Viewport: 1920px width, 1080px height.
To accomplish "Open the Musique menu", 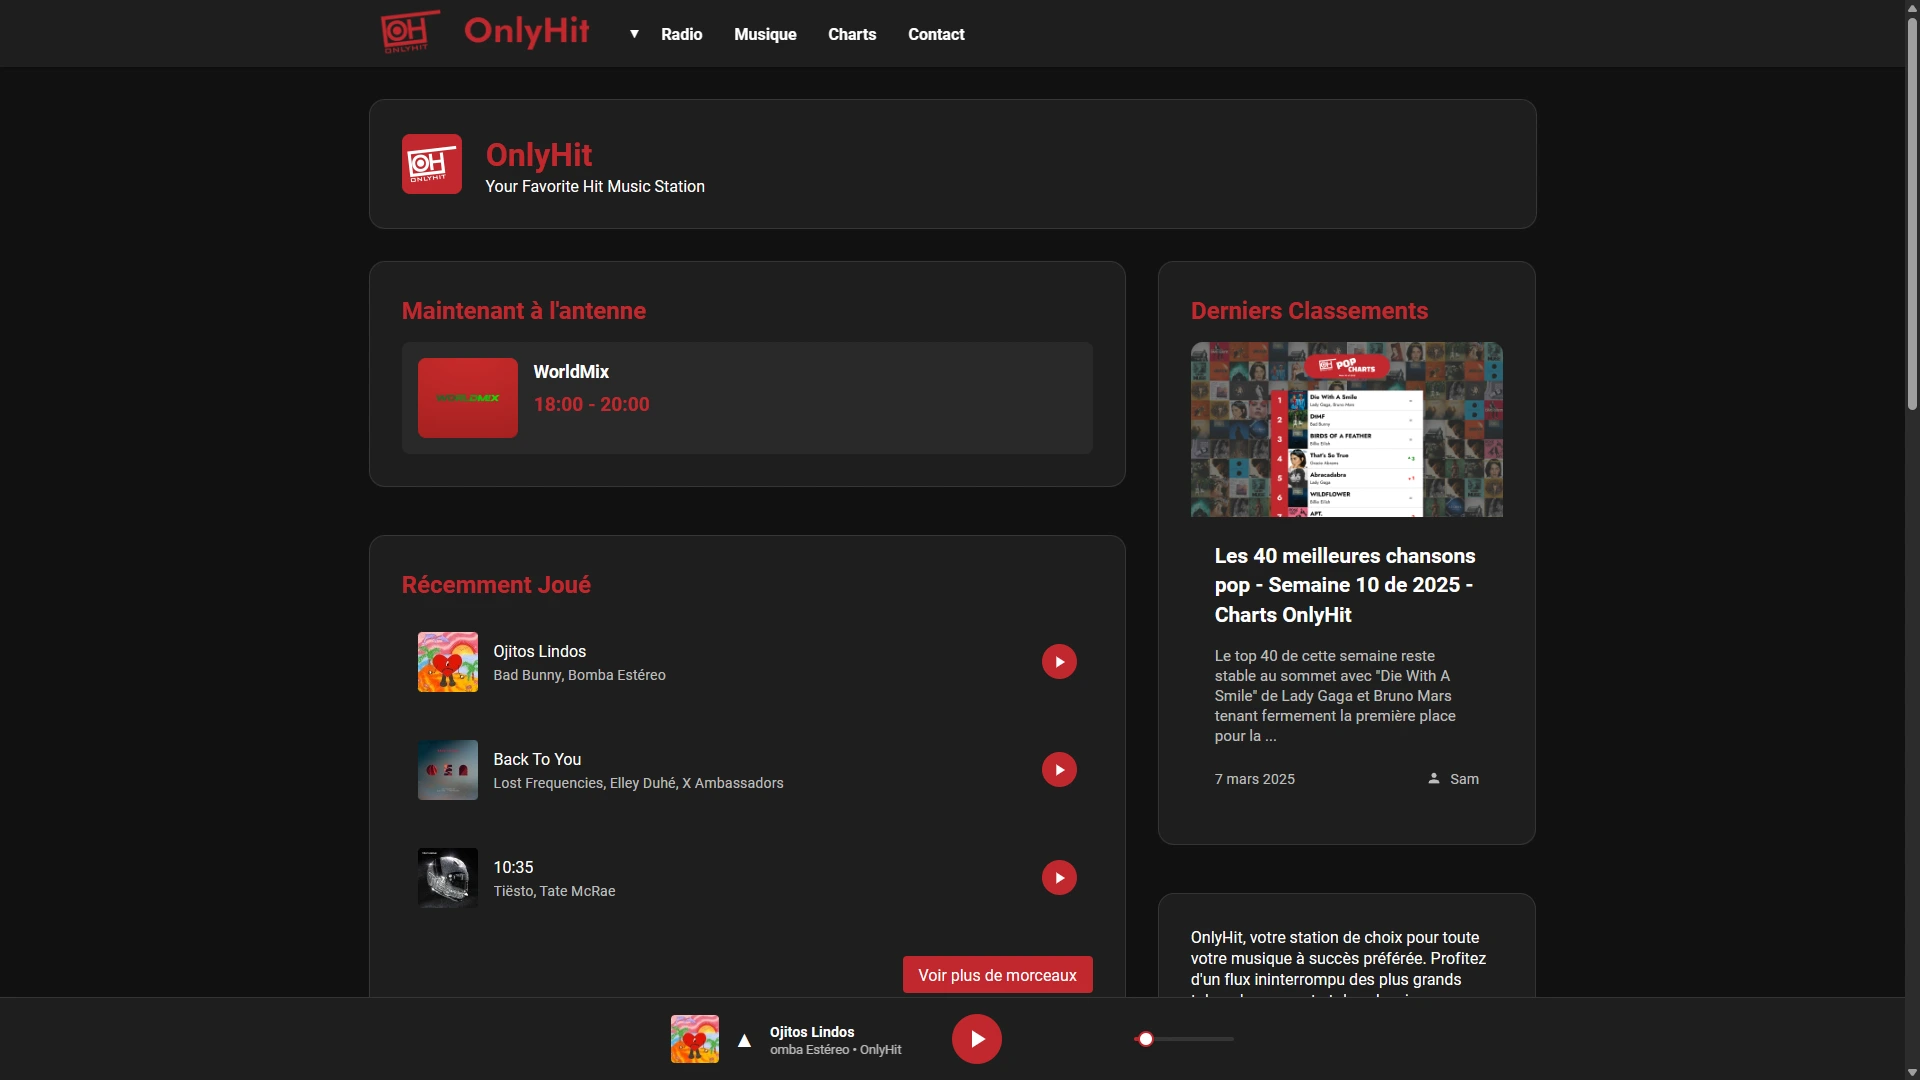I will [765, 34].
